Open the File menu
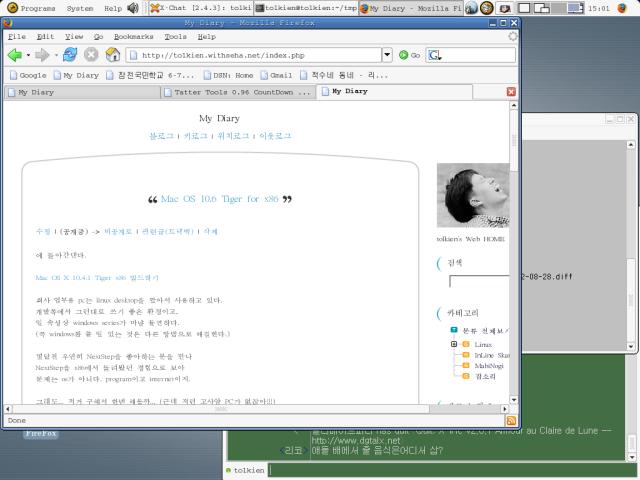The height and width of the screenshot is (480, 640). 17,37
